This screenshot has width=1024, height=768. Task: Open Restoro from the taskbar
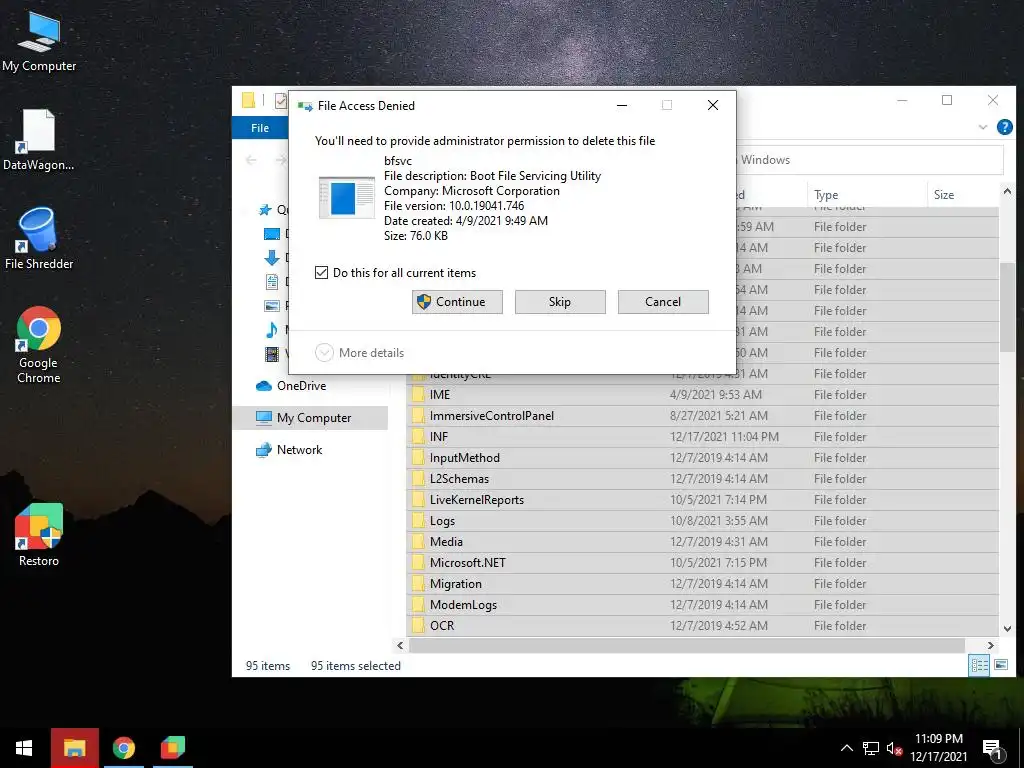tap(173, 748)
